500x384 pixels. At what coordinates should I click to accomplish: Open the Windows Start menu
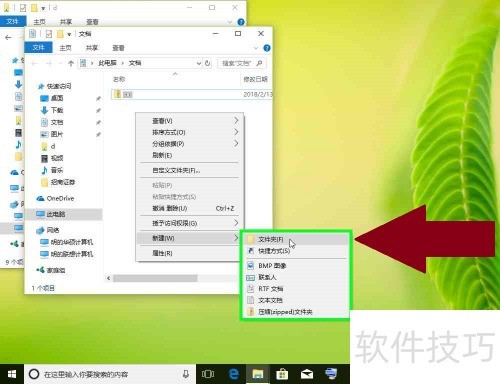[12, 374]
